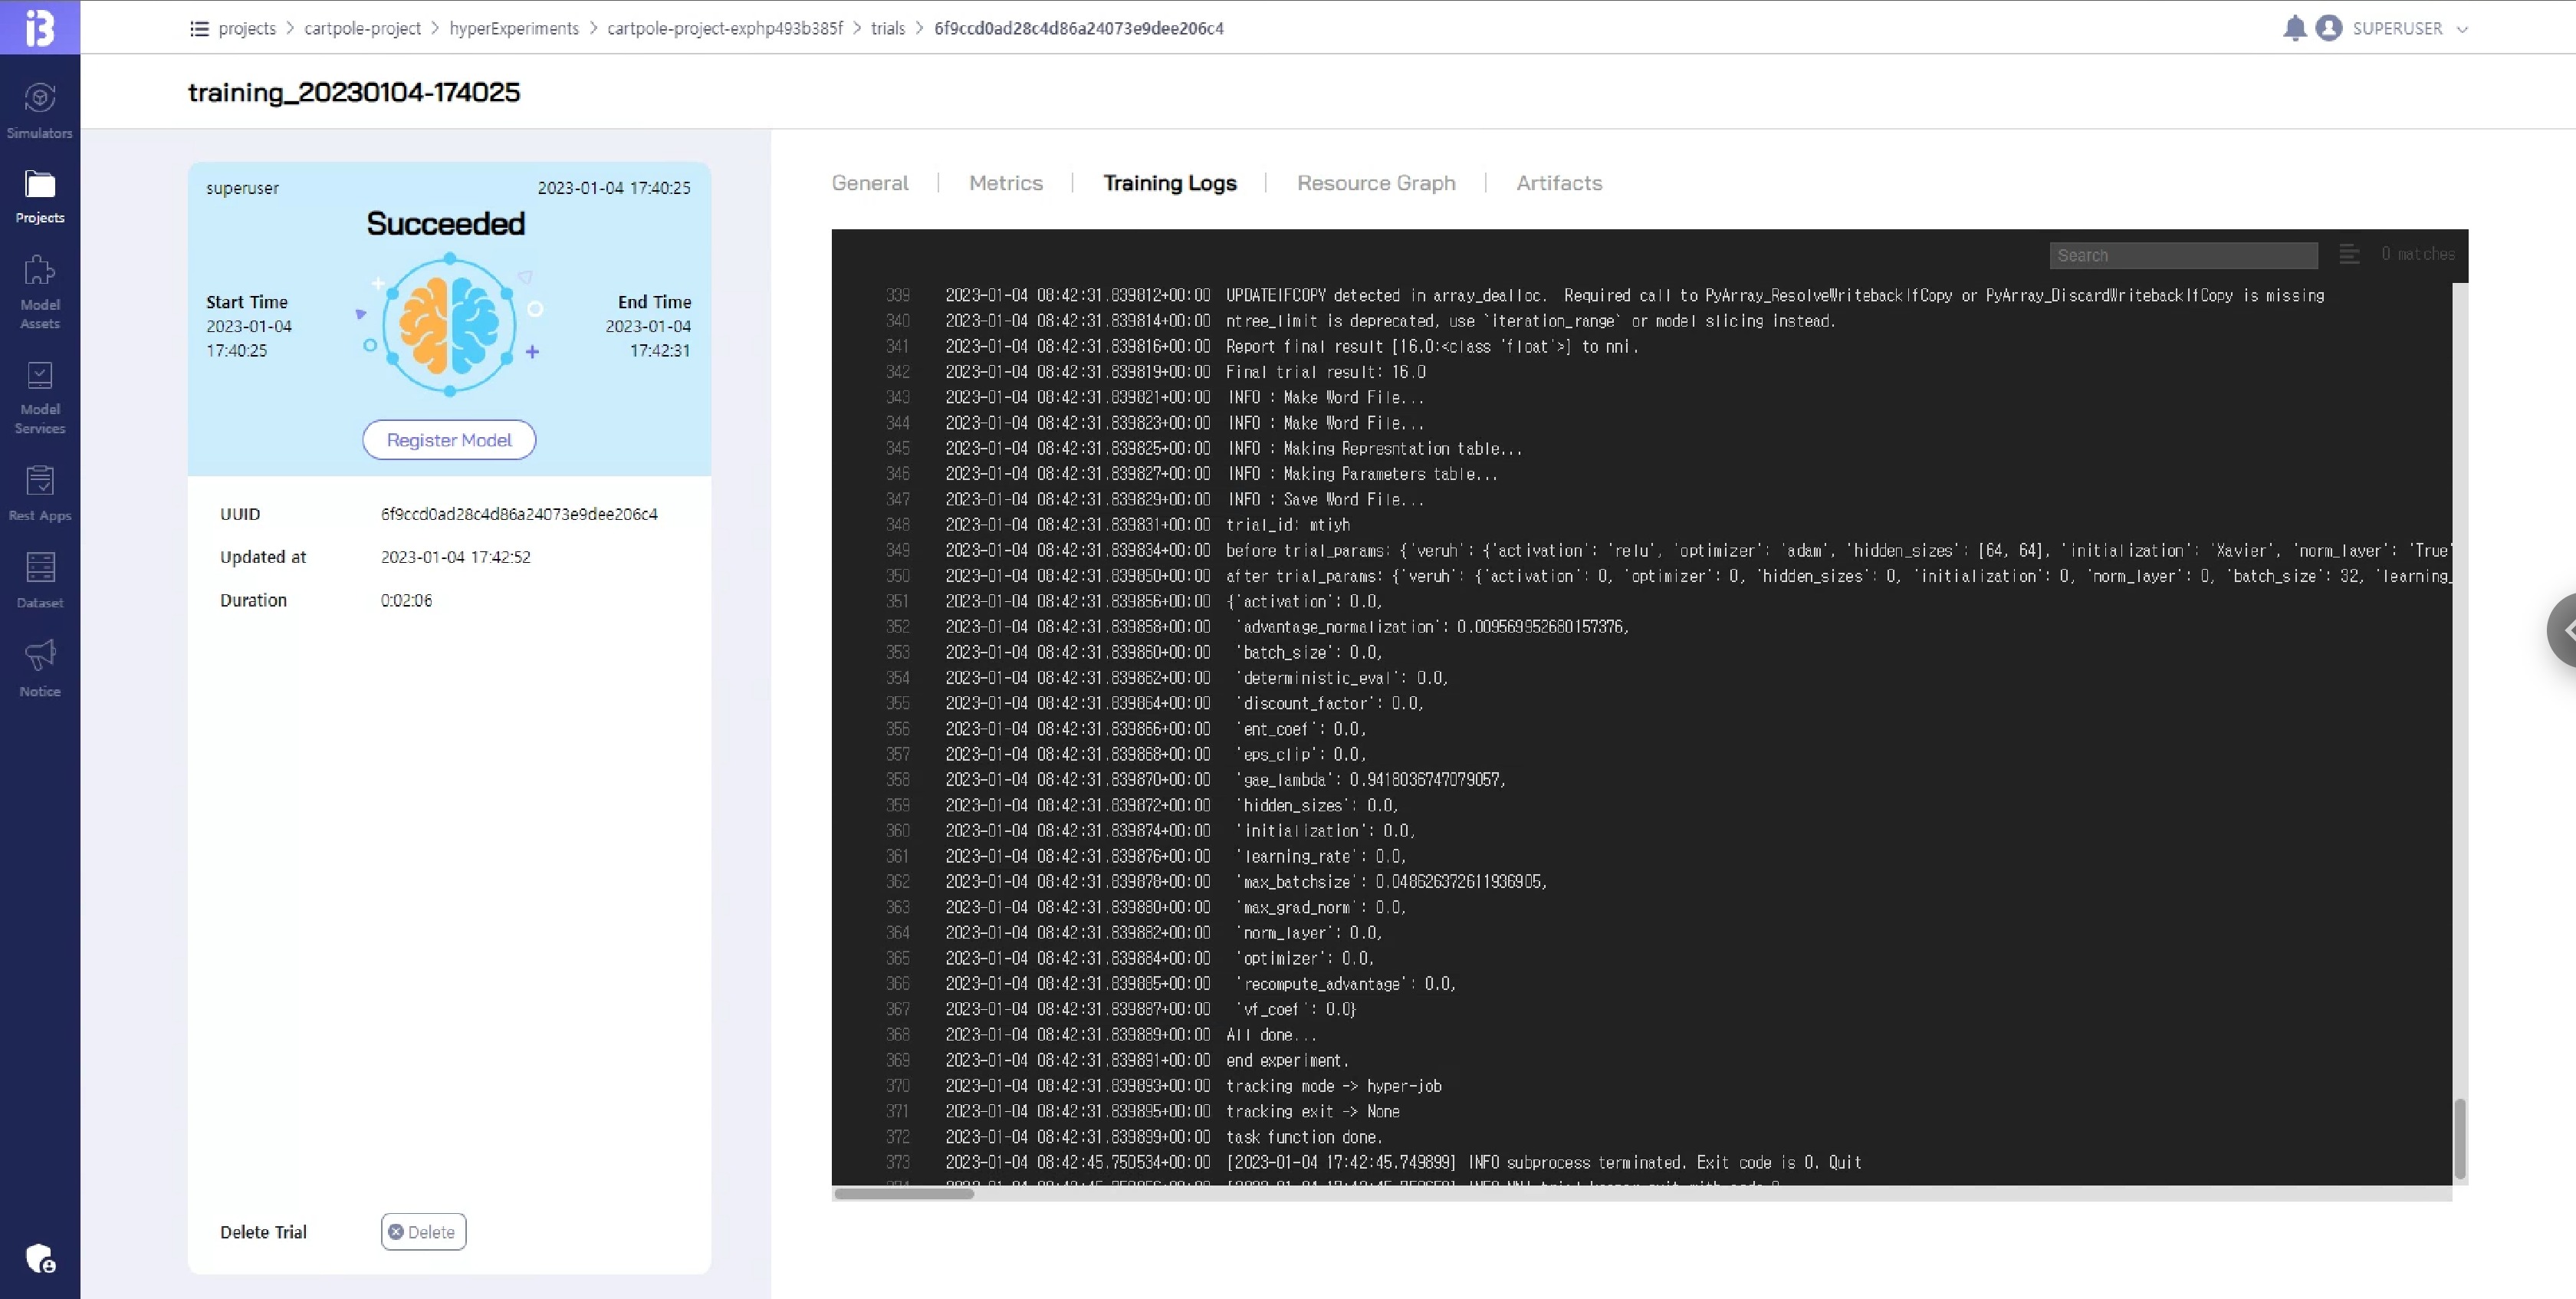This screenshot has height=1299, width=2576.
Task: Open the Dataset sidebar section
Action: 39,580
